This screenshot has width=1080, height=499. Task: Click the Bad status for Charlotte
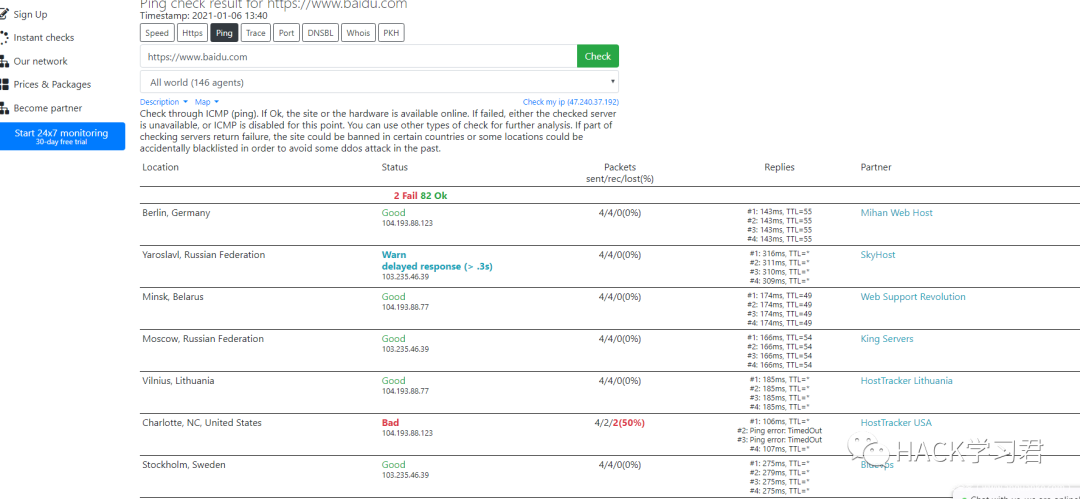click(390, 423)
